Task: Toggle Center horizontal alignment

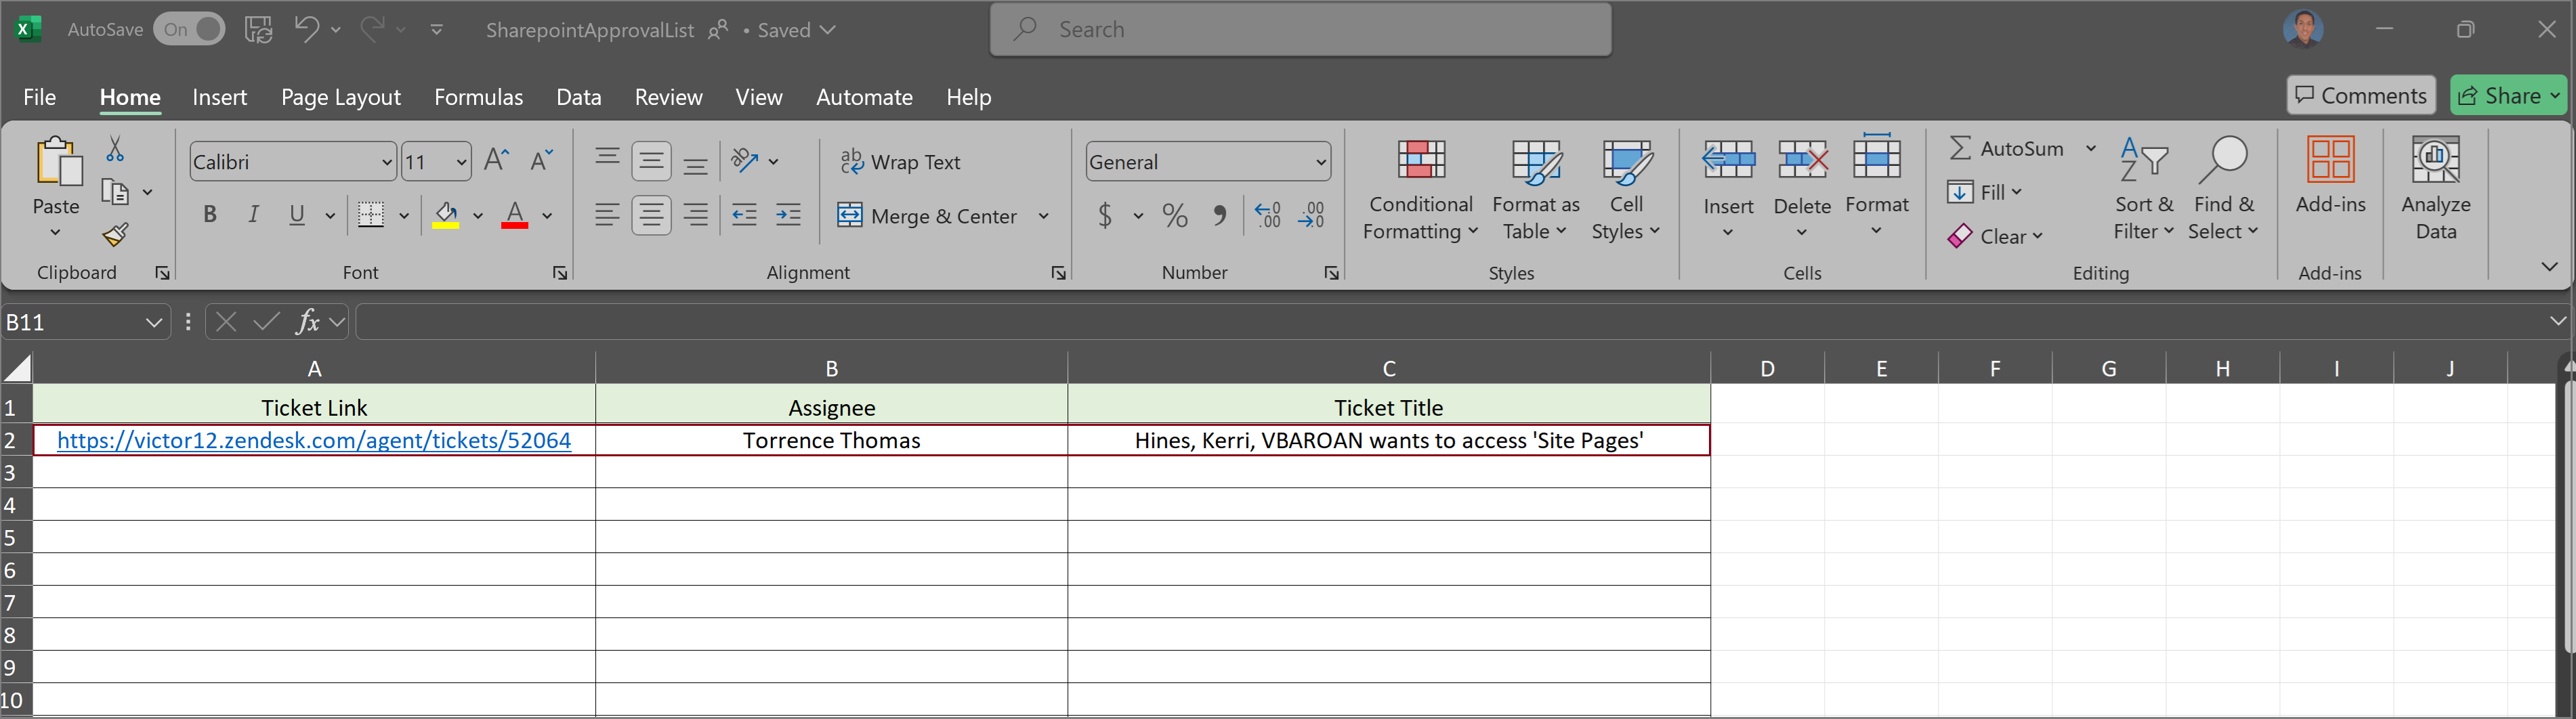Action: [x=651, y=215]
